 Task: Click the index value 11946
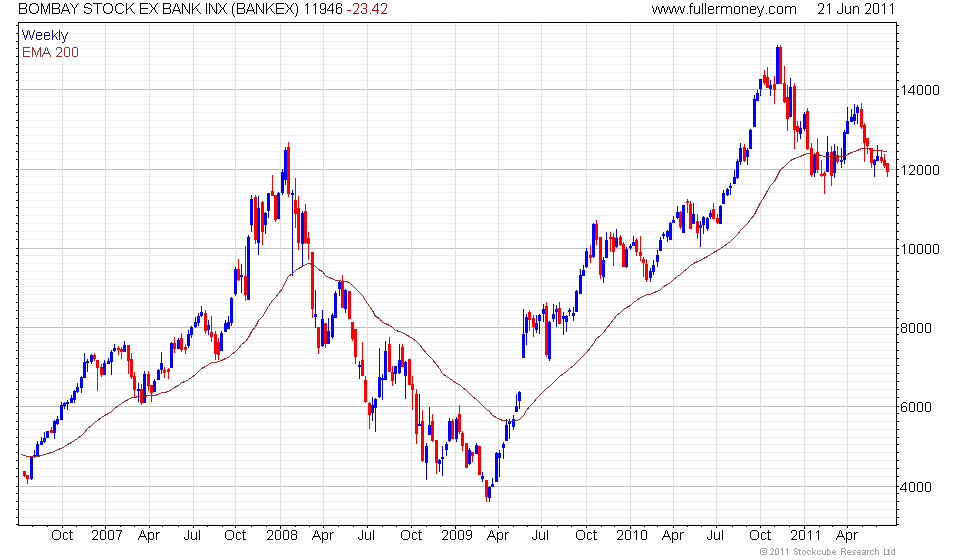(x=323, y=9)
